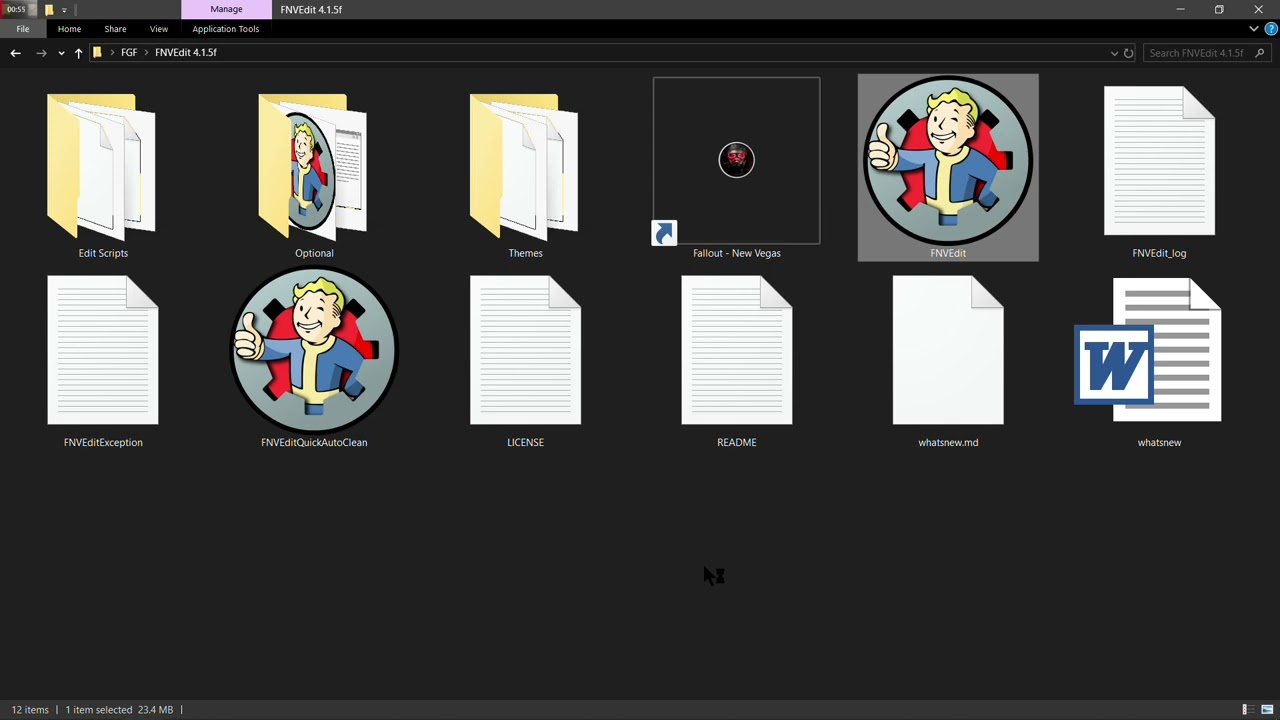Open the File menu

[22, 29]
